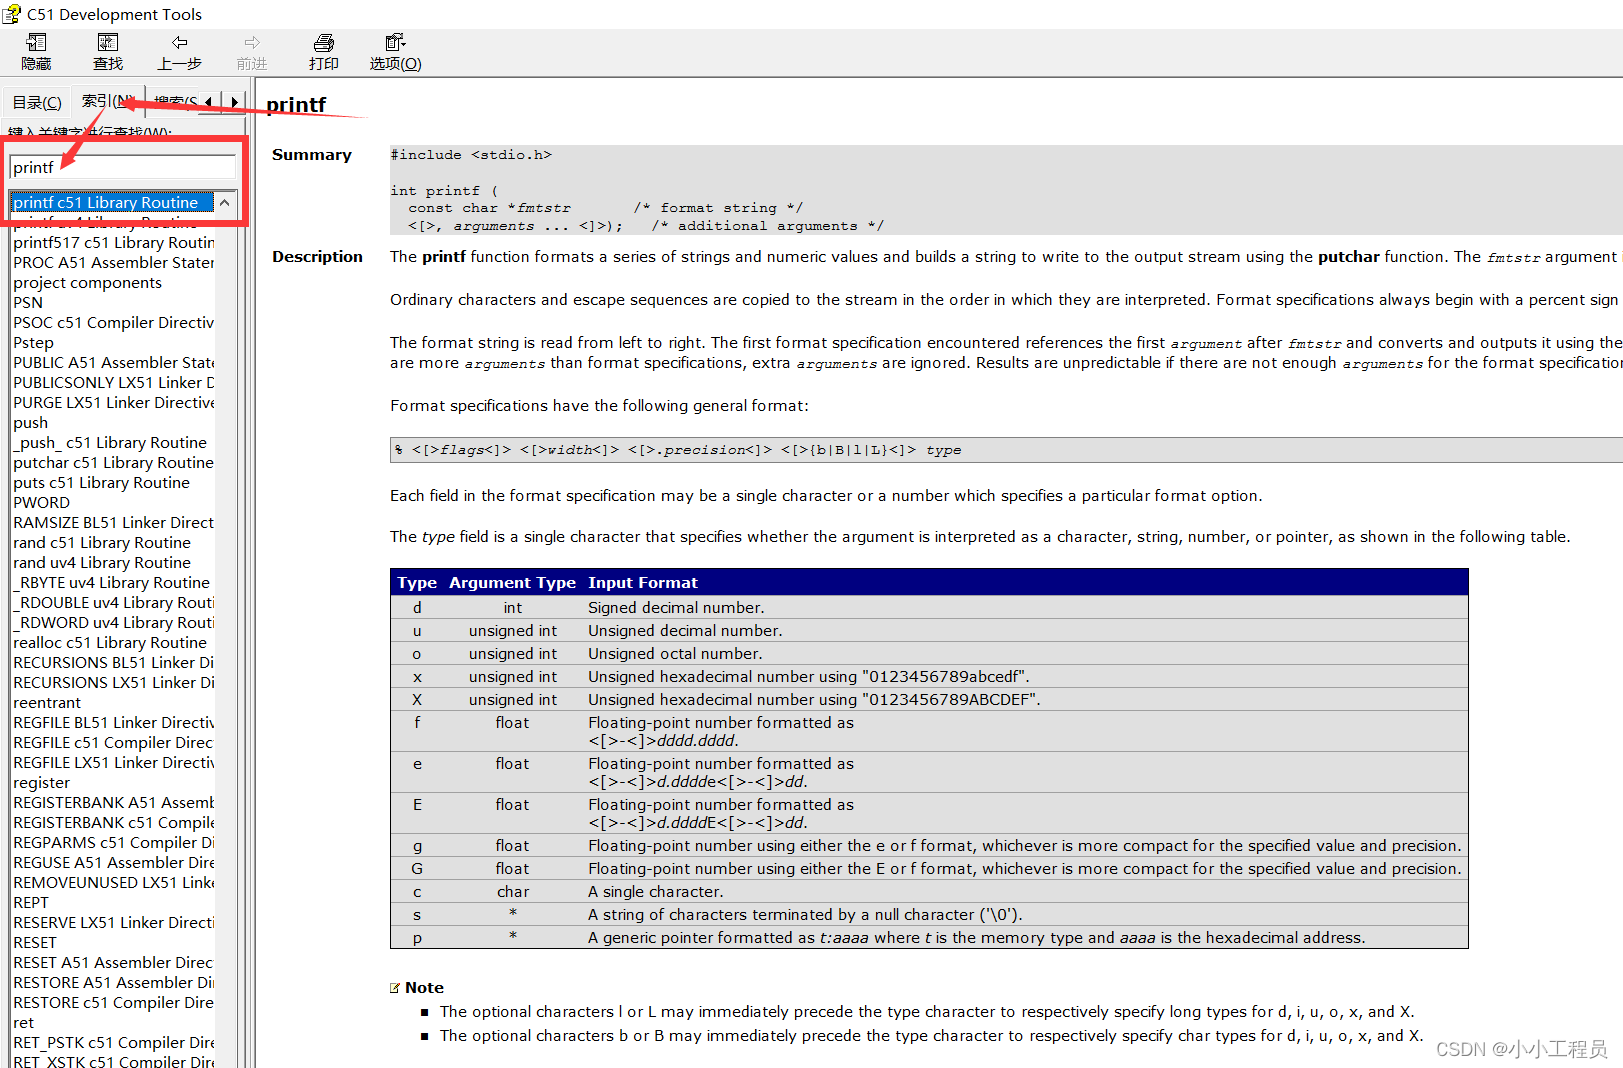1623x1068 pixels.
Task: Open the Options (选项) toolbar menu
Action: (396, 52)
